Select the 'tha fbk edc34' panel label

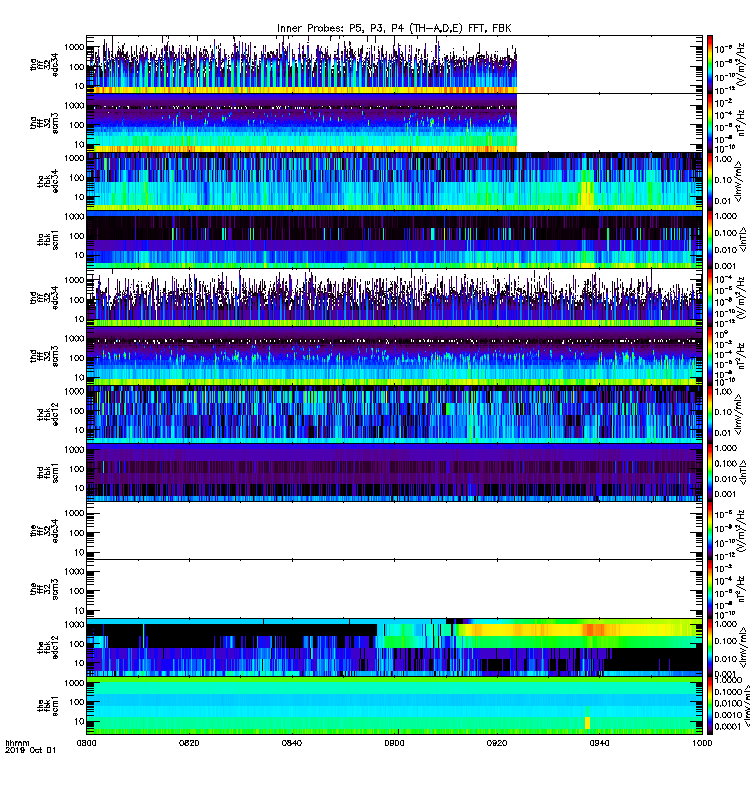[48, 181]
